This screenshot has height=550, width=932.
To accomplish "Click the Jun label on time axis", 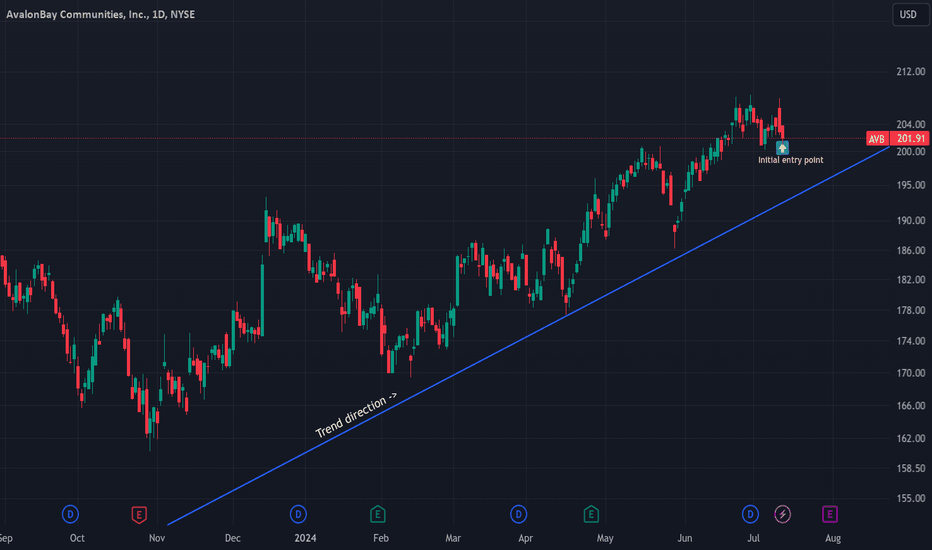I will (685, 538).
